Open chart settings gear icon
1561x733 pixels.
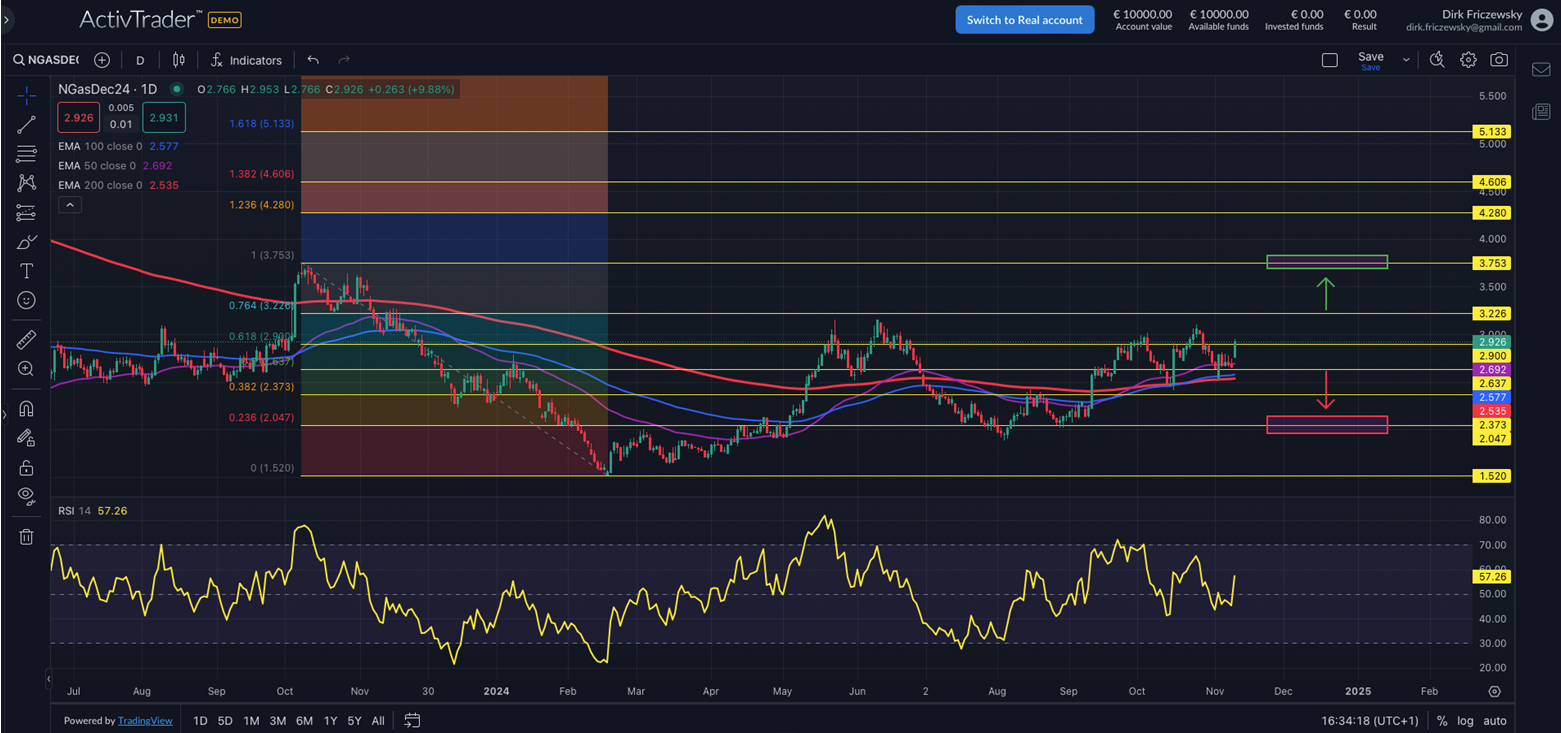(1468, 60)
